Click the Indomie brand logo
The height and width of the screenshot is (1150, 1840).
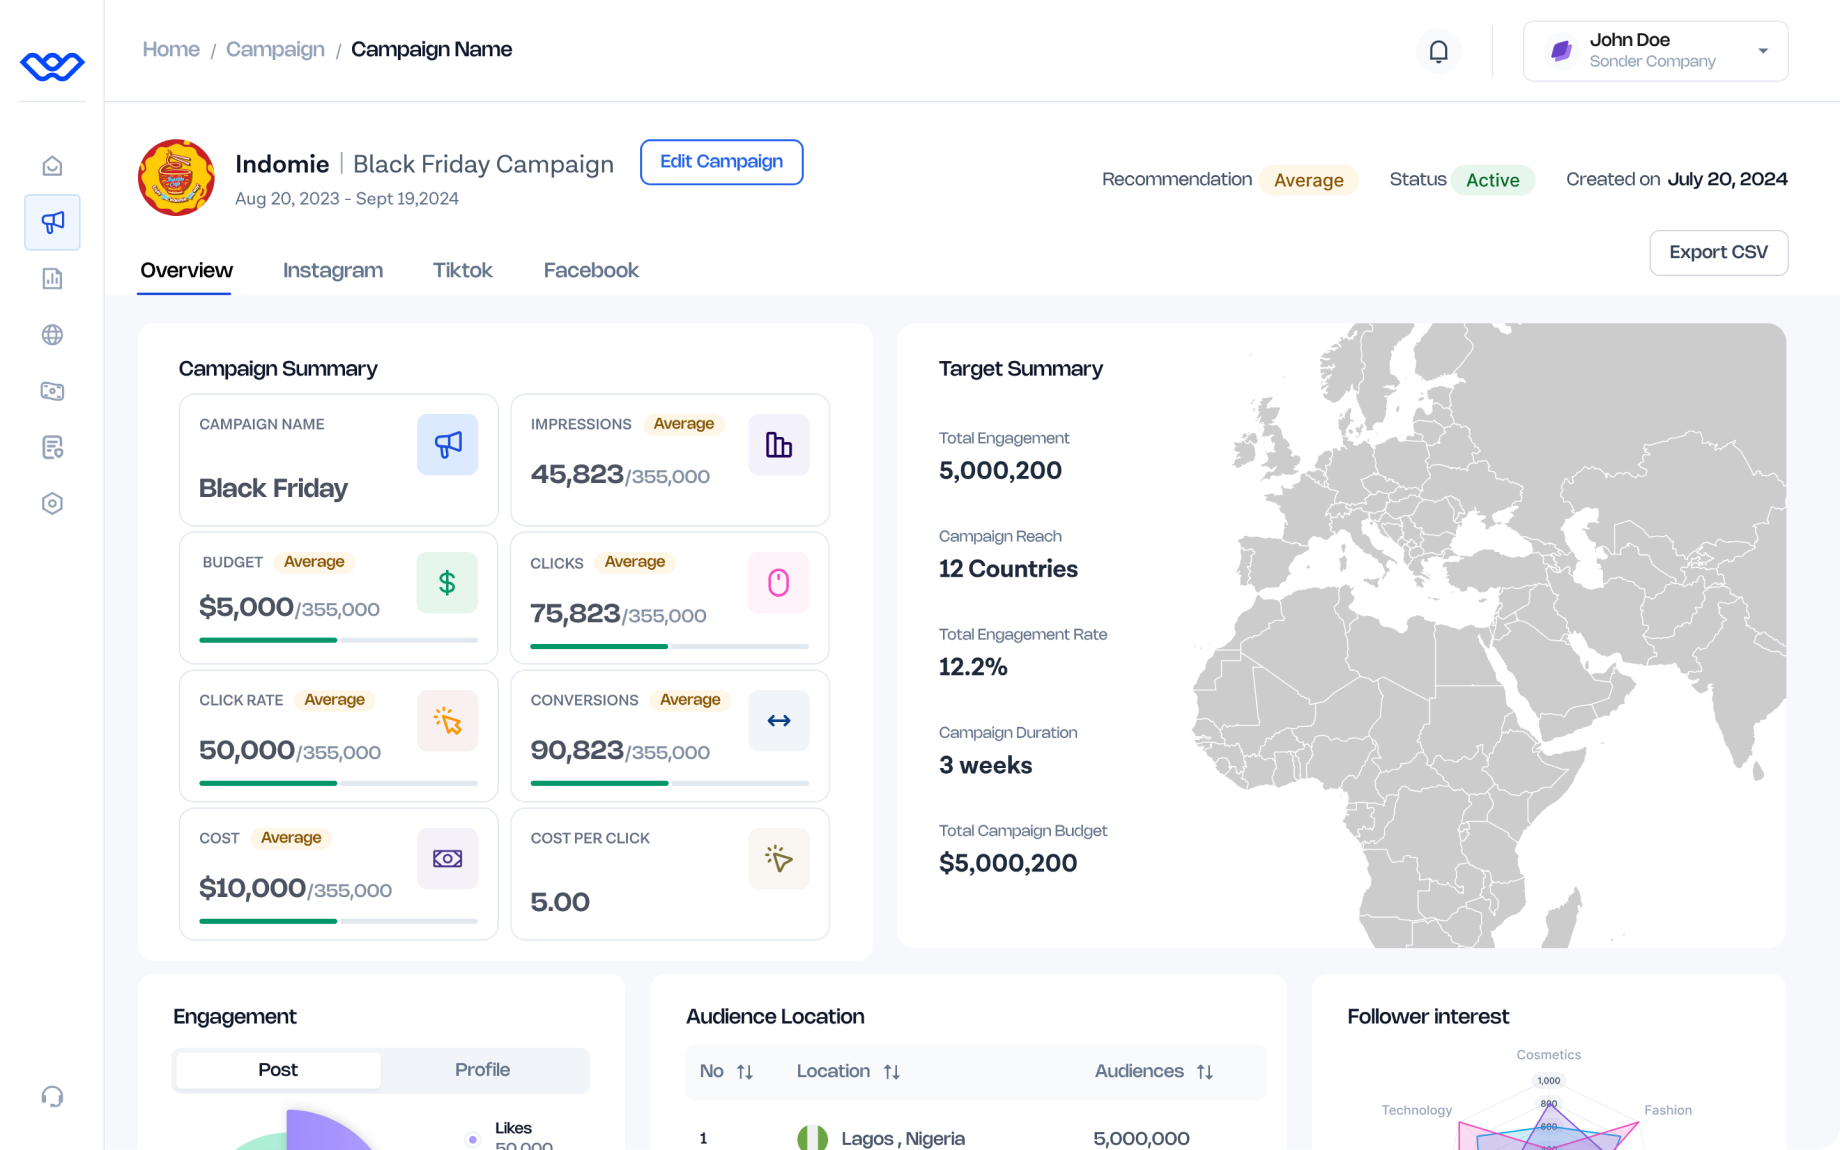pyautogui.click(x=176, y=178)
